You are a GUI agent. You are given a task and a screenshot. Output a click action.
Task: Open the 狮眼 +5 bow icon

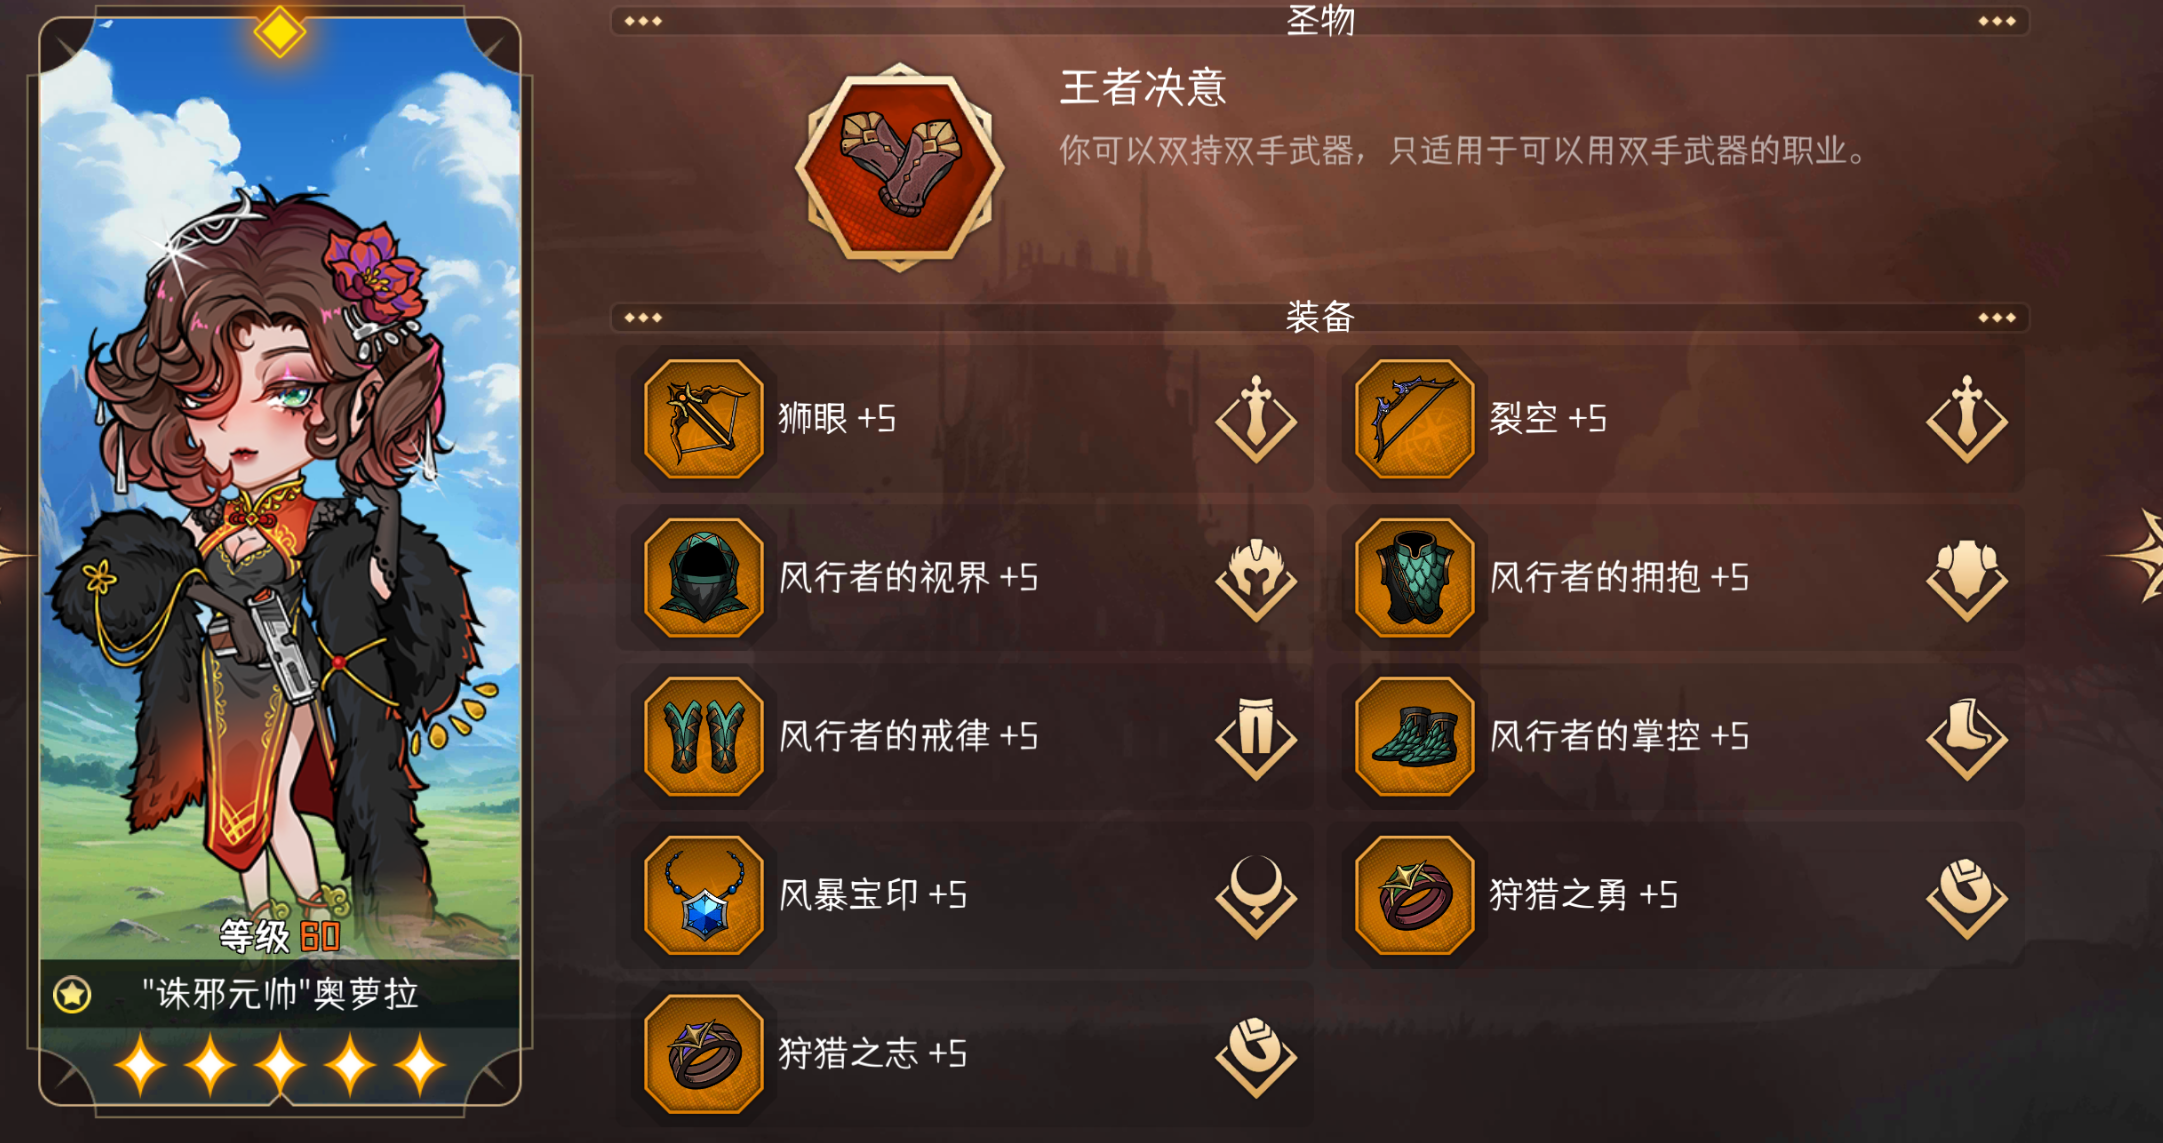click(703, 418)
